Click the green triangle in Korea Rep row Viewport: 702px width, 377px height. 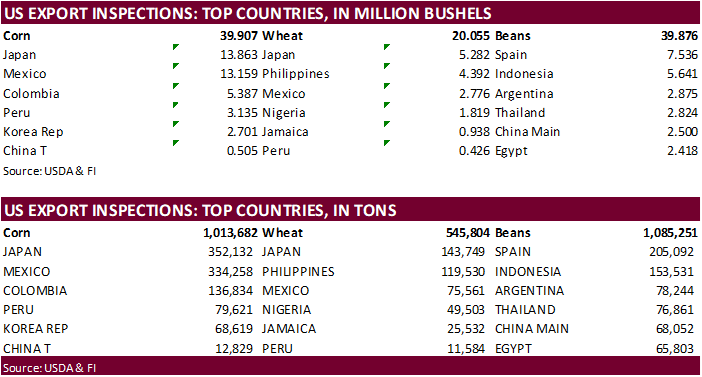point(176,124)
